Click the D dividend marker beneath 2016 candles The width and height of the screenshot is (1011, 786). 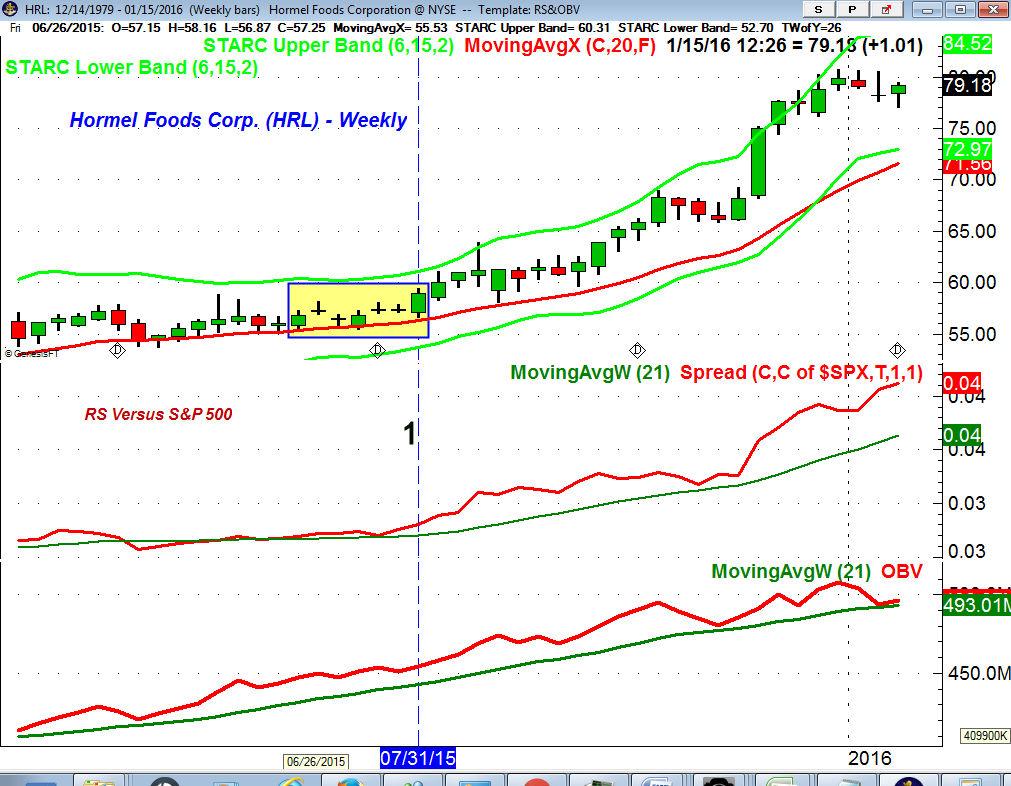pos(897,350)
